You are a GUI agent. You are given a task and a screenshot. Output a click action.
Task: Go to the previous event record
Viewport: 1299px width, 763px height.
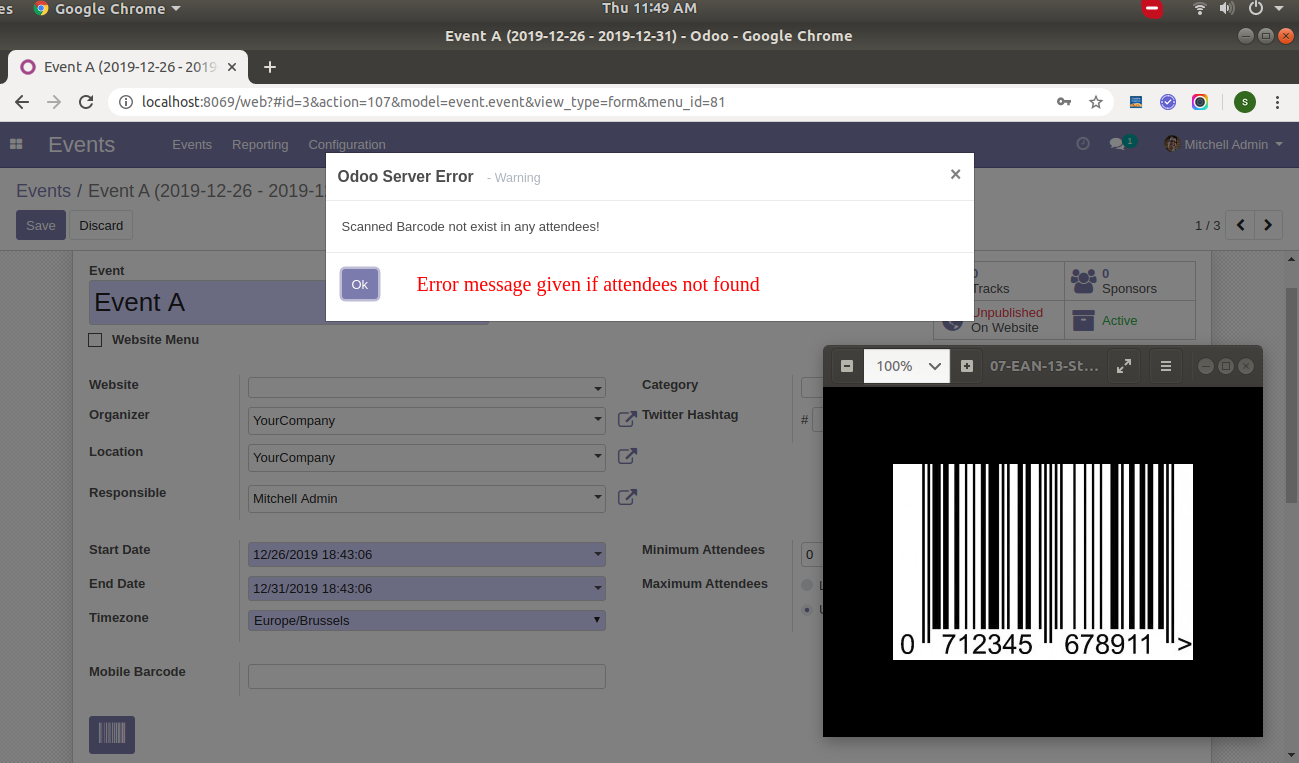coord(1241,225)
